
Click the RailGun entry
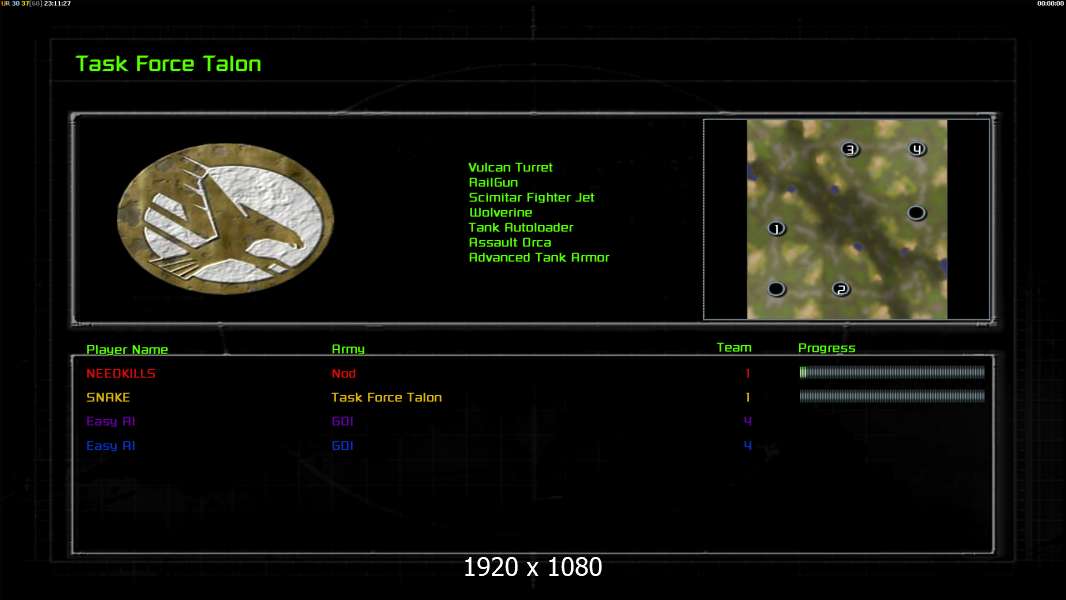(x=494, y=182)
